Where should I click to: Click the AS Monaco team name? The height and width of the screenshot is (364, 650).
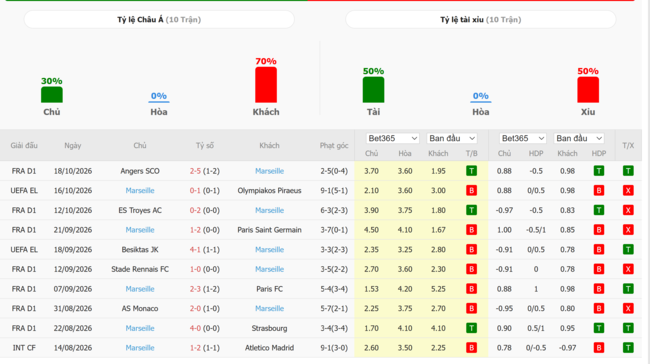[140, 308]
